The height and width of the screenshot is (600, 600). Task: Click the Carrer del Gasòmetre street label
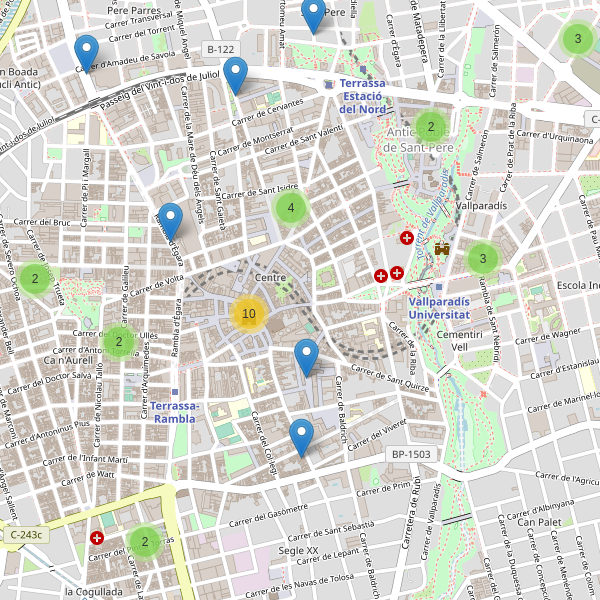click(x=268, y=515)
